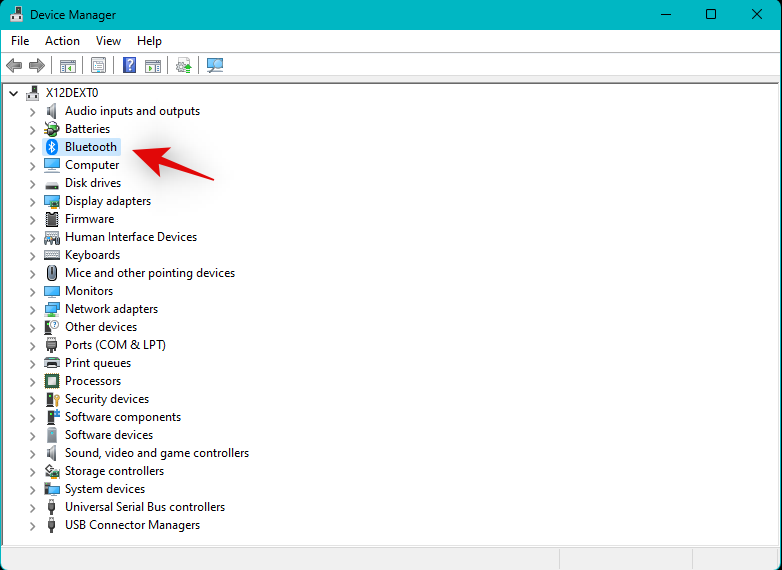Select the Other devices label
Screen dimensions: 782x570
(x=101, y=327)
